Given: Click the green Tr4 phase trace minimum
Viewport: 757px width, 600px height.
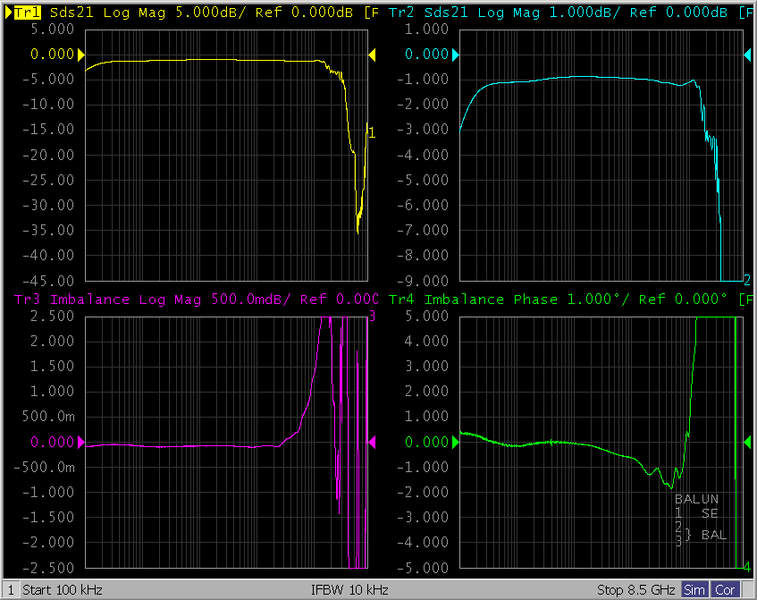Looking at the screenshot, I should 670,487.
